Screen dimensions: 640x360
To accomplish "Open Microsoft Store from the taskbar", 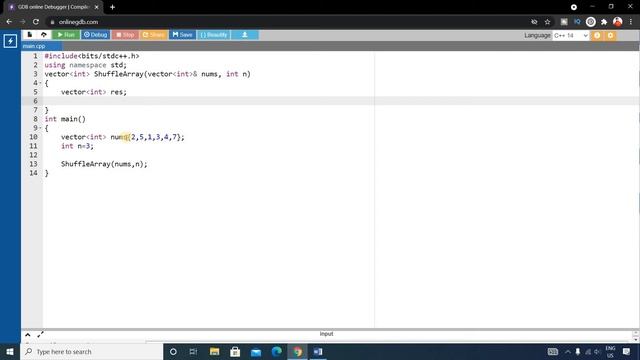I will (x=235, y=351).
